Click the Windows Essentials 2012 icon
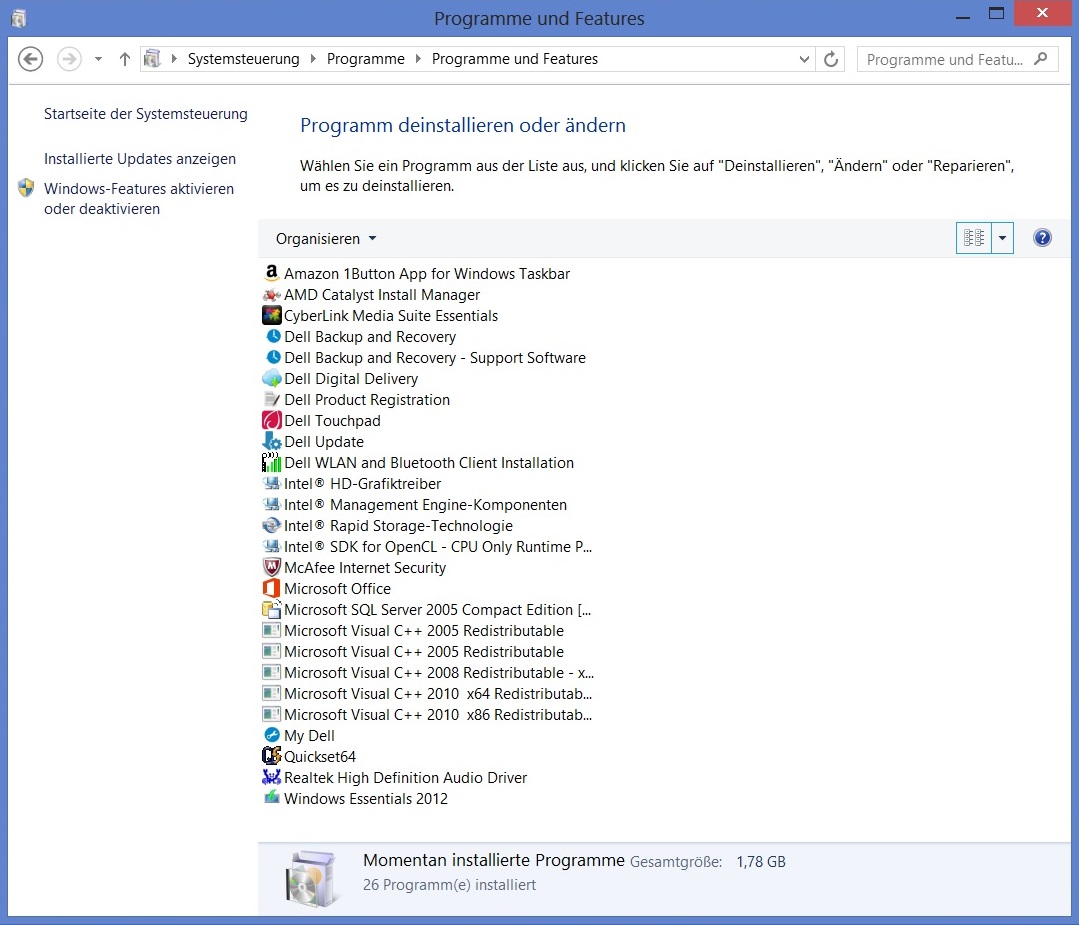The height and width of the screenshot is (925, 1079). pos(272,798)
